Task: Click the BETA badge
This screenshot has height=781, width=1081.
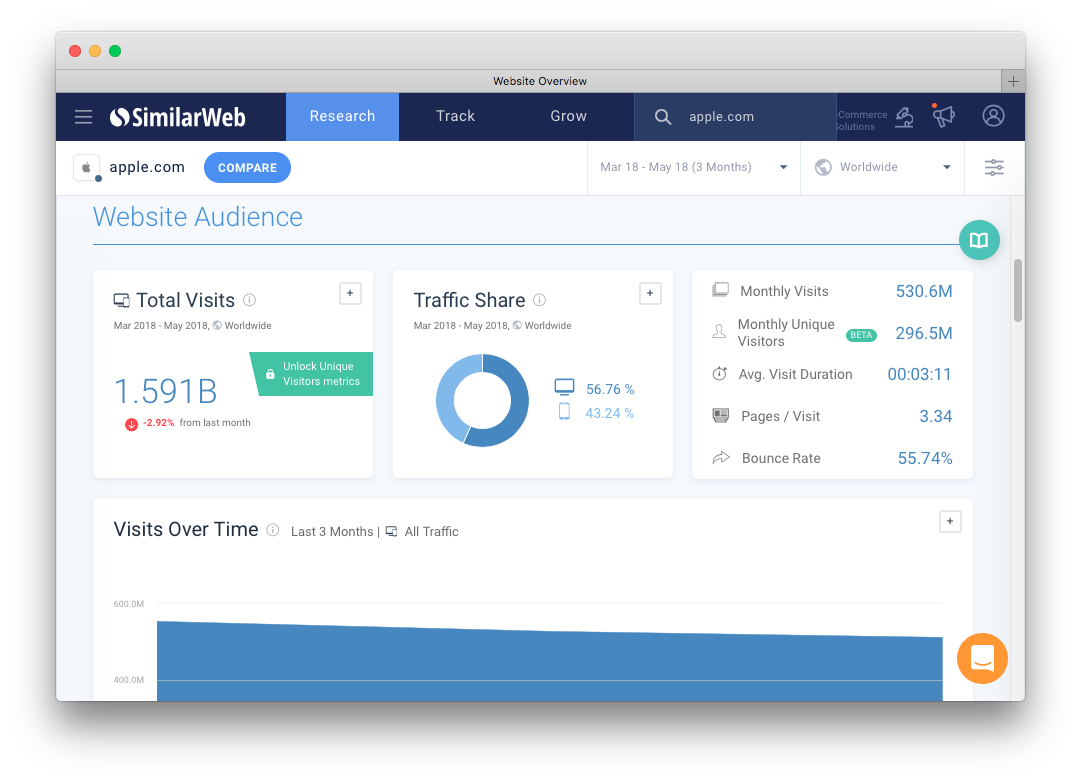Action: [861, 335]
